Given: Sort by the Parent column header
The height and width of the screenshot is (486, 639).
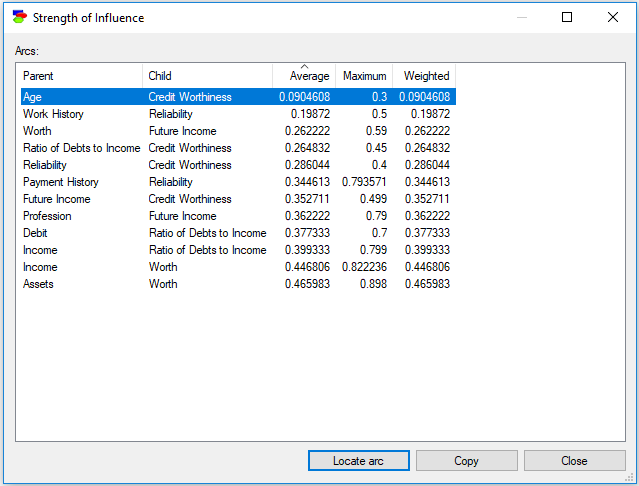Looking at the screenshot, I should pyautogui.click(x=82, y=76).
